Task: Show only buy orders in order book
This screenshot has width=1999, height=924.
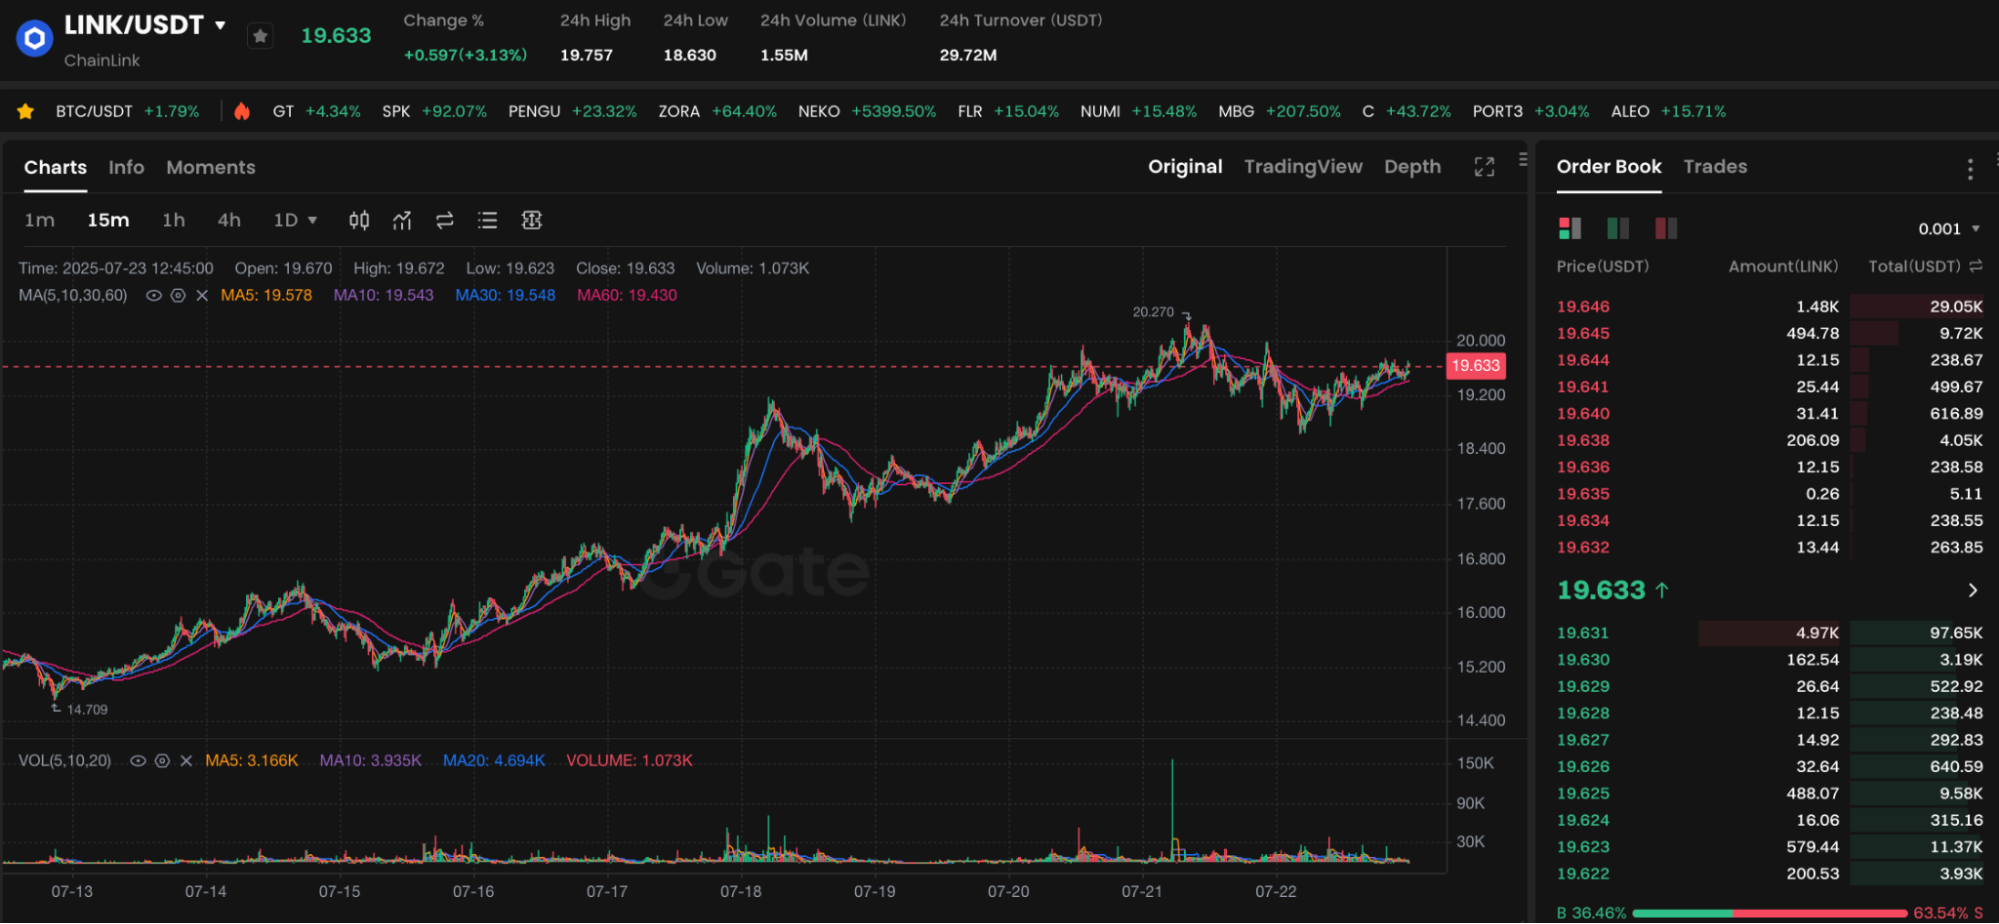Action: (1618, 228)
